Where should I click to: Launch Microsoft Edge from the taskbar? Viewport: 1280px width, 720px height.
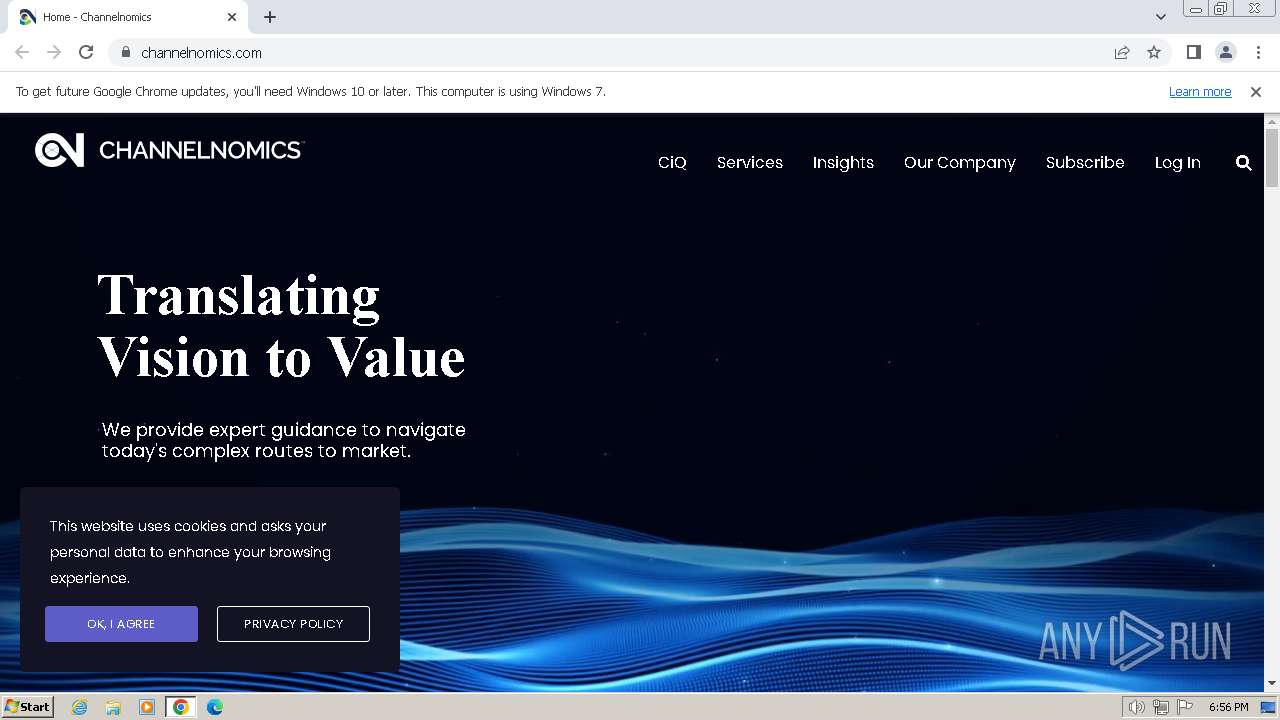click(215, 707)
